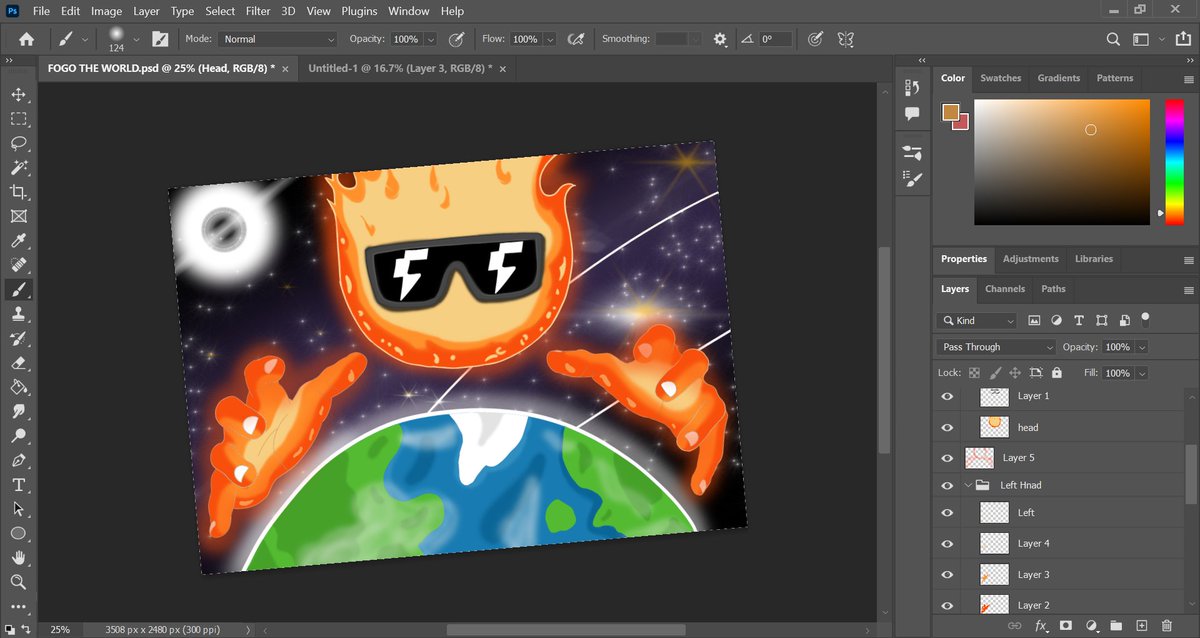The image size is (1200, 638).
Task: Select the Zoom tool
Action: [18, 582]
